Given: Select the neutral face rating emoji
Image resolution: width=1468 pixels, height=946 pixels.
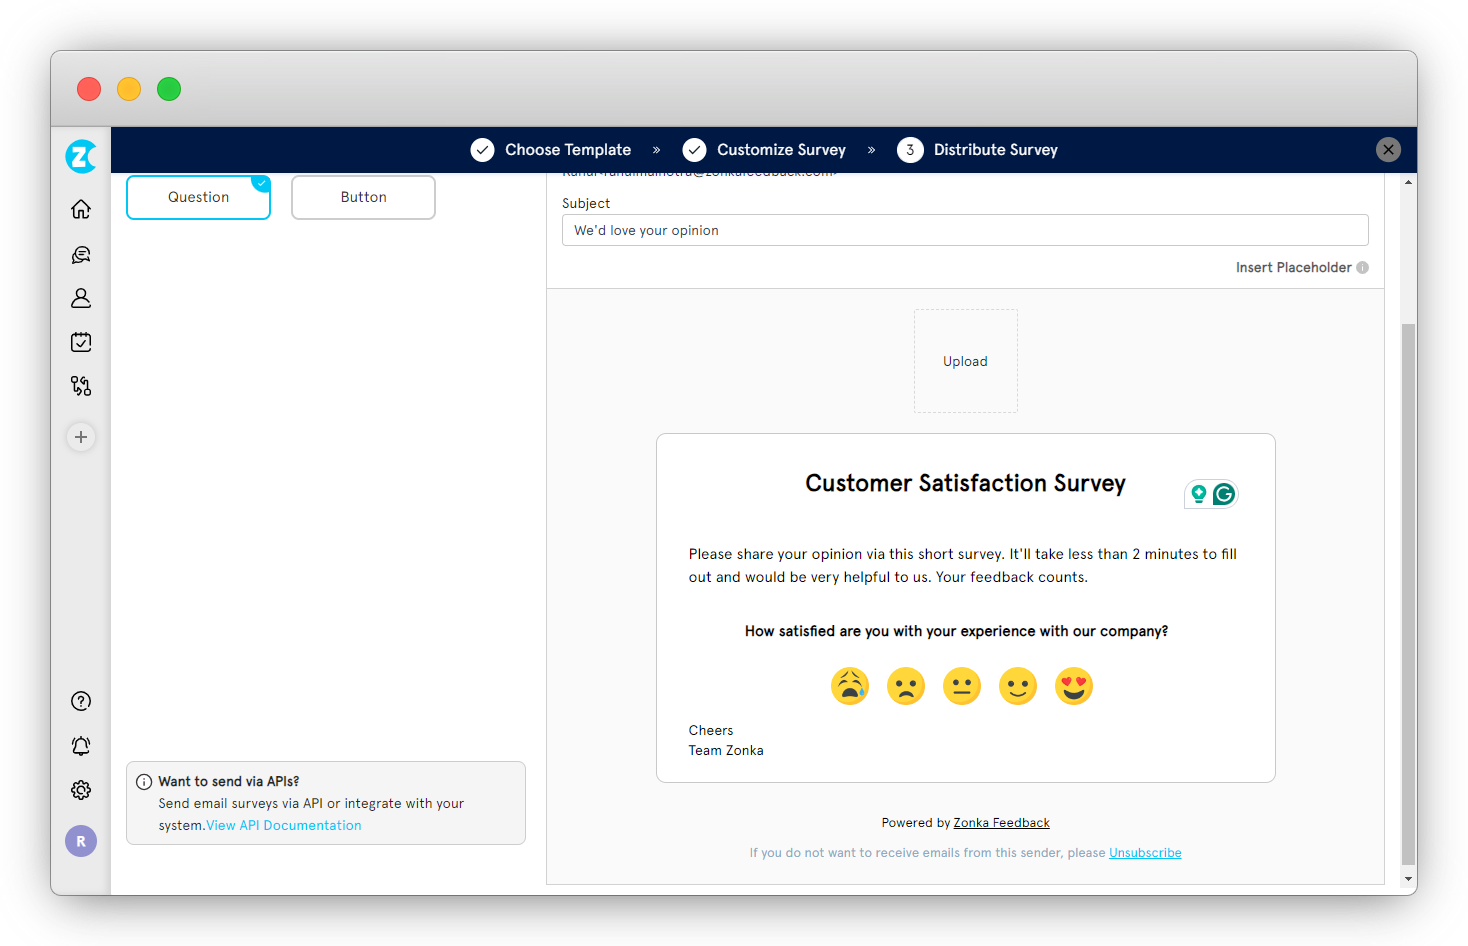Looking at the screenshot, I should 961,686.
